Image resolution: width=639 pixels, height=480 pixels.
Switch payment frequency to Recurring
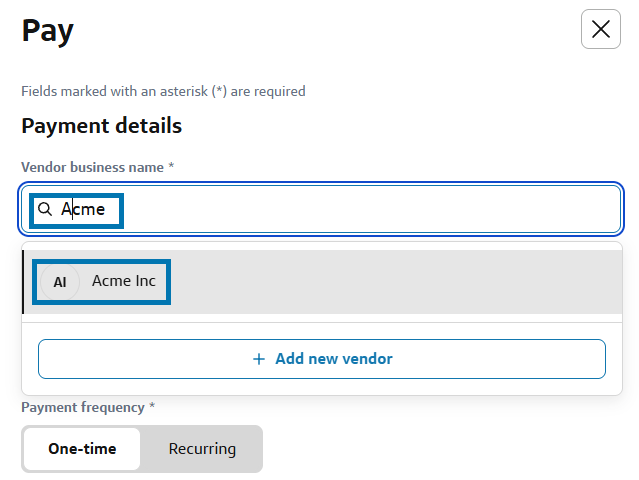pyautogui.click(x=202, y=449)
